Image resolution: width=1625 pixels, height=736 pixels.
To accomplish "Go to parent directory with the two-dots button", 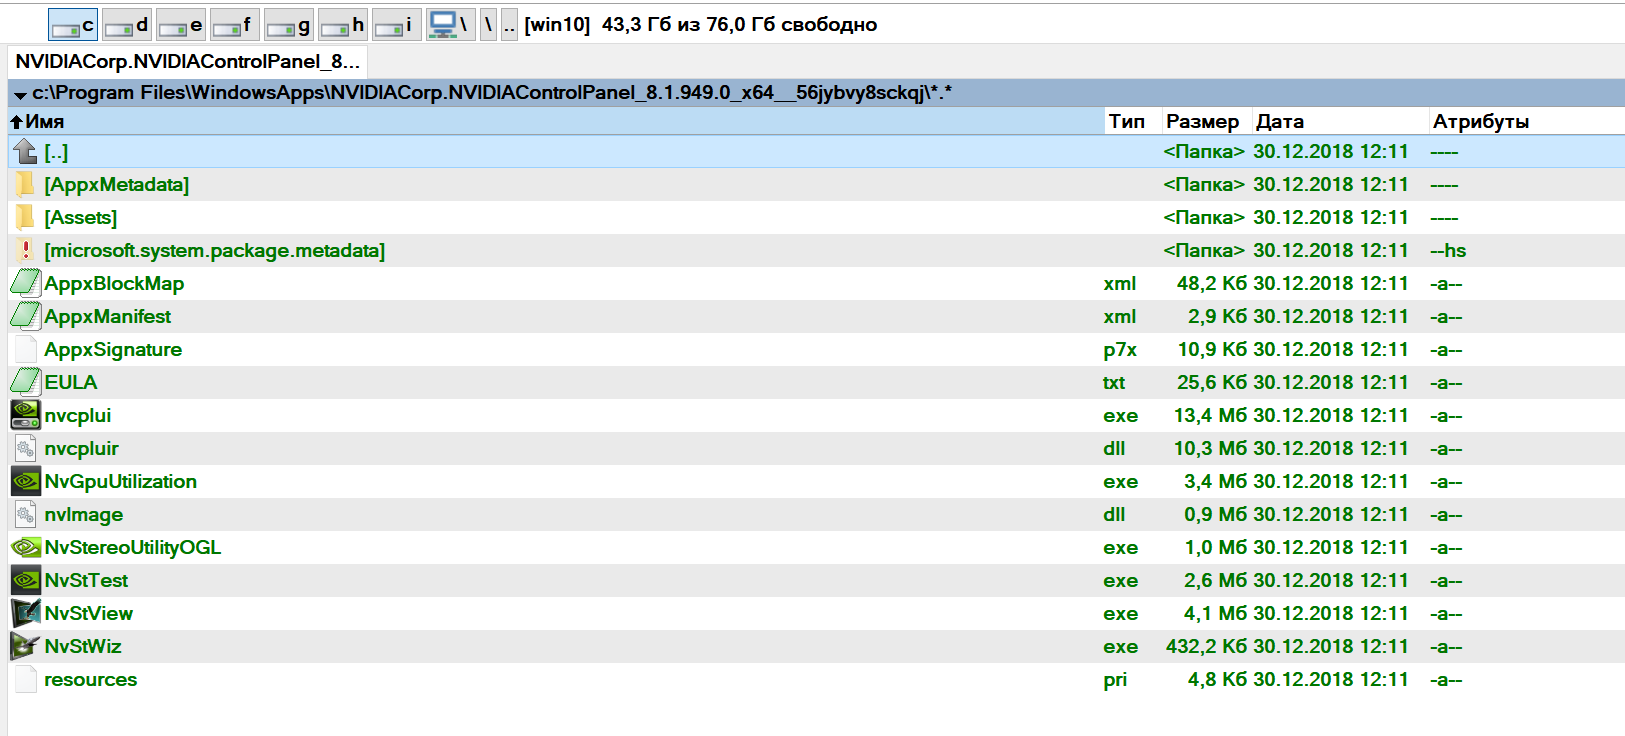I will pos(509,25).
